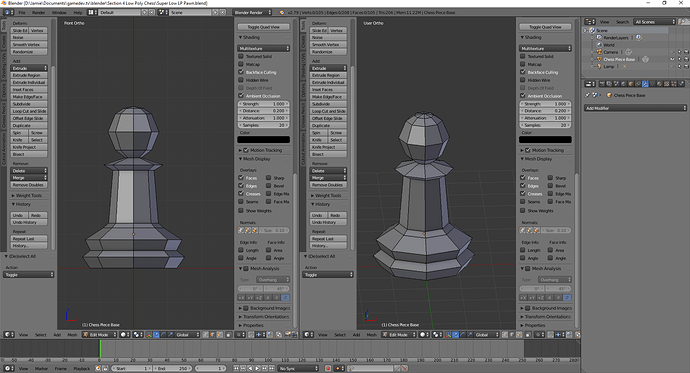Toggle Lamp selectability cursor icon in outliner
The width and height of the screenshot is (690, 373).
coord(679,66)
